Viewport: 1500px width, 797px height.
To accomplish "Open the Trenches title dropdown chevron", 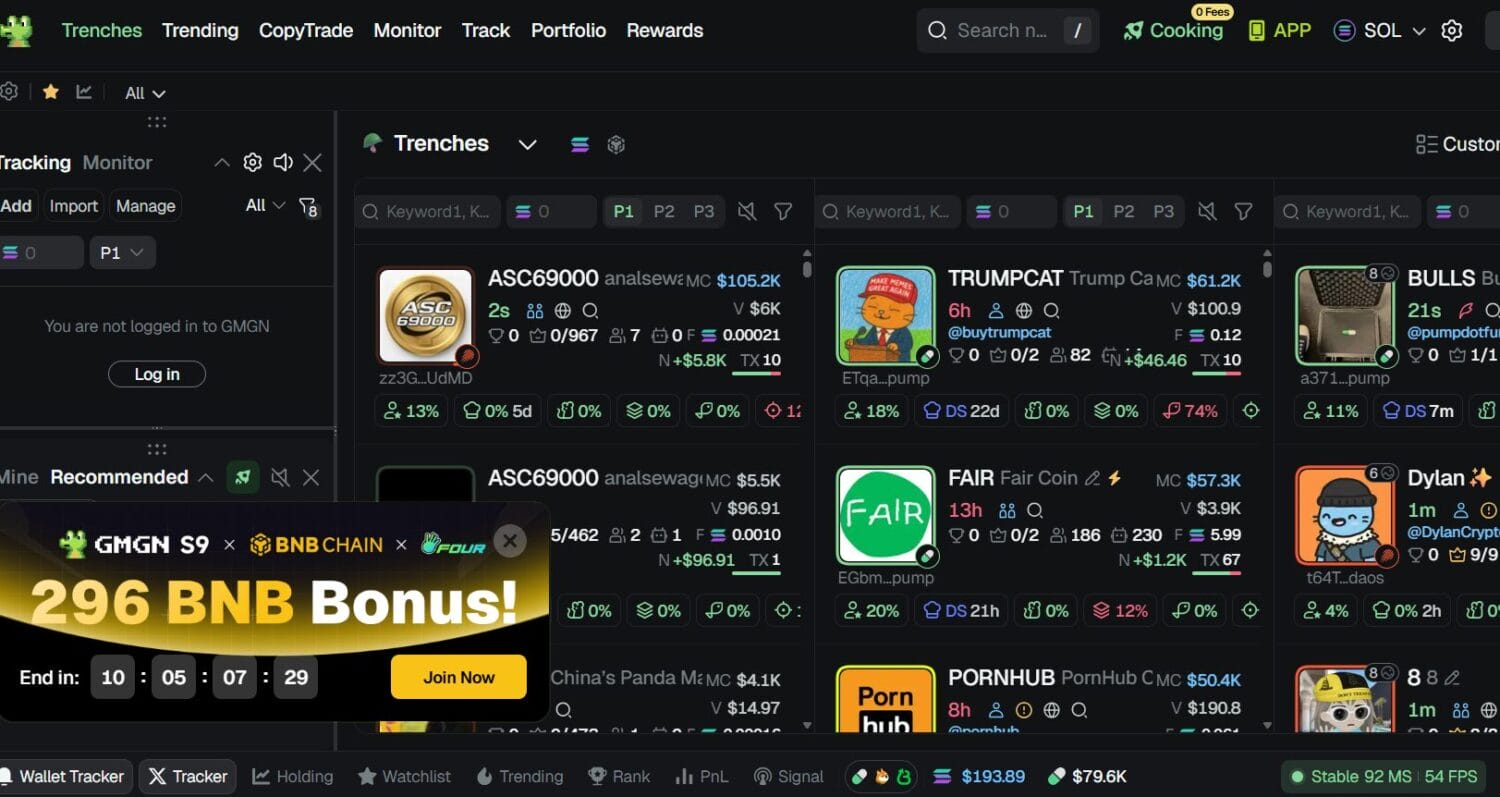I will (527, 144).
